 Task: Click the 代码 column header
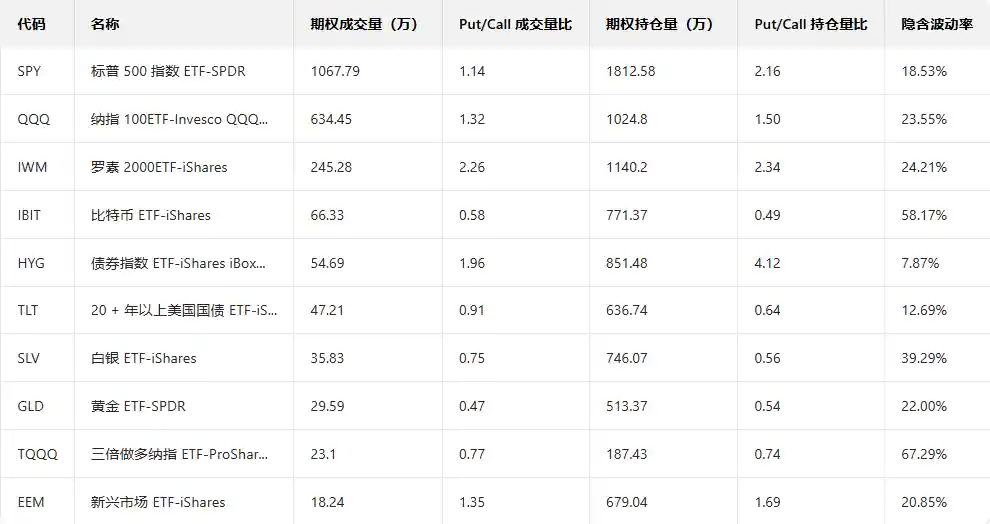click(32, 24)
